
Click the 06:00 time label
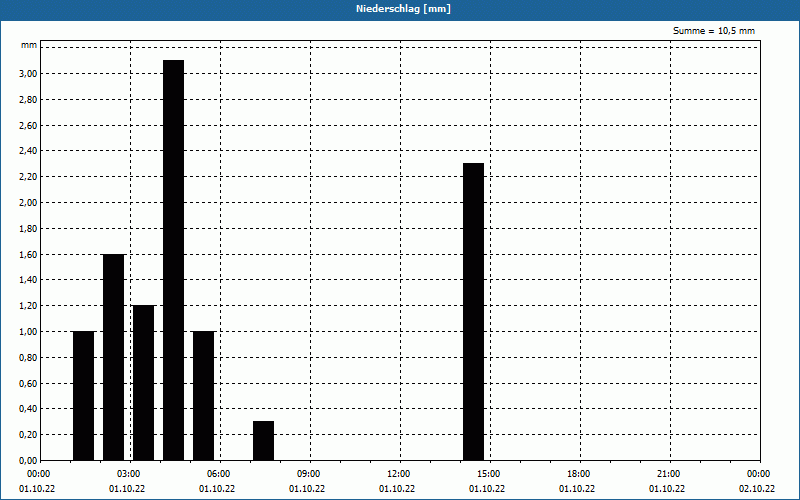pos(219,474)
